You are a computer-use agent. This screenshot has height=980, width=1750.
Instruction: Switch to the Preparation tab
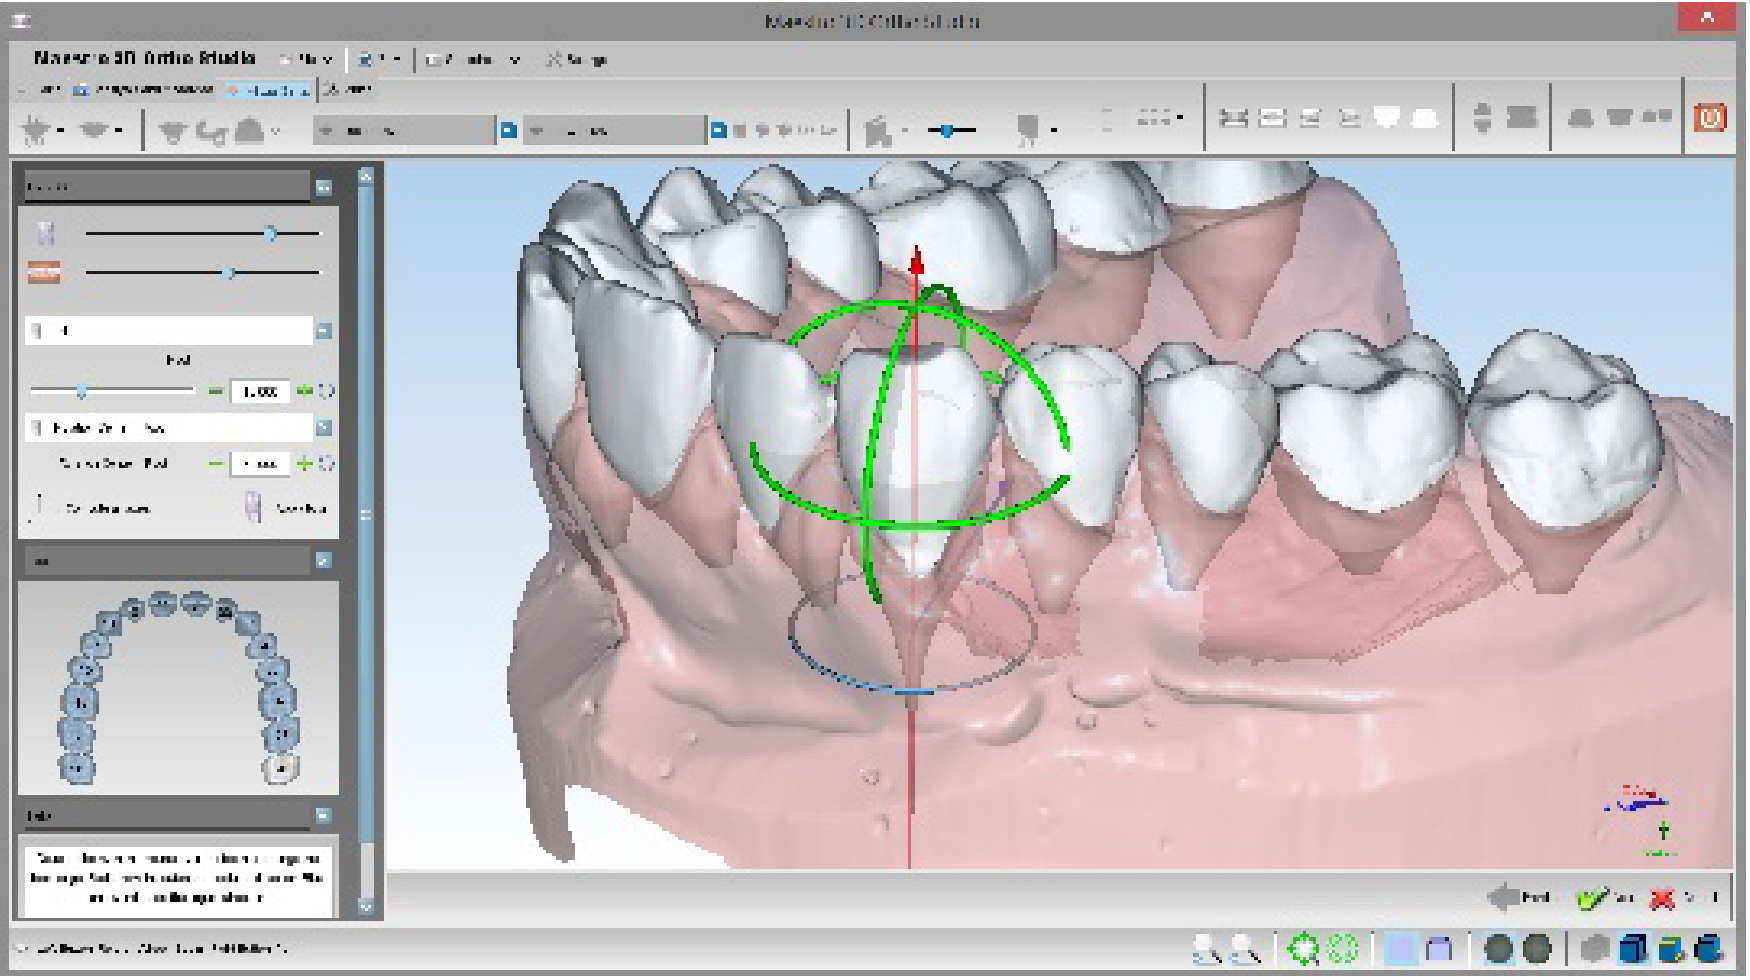[x=143, y=89]
